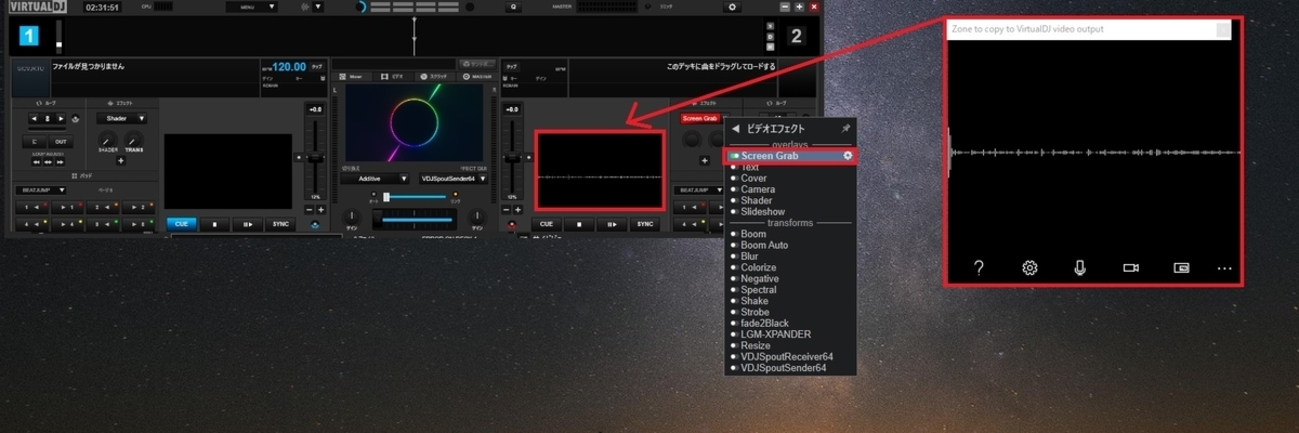The width and height of the screenshot is (1299, 433).
Task: Open the MENU dropdown in top bar
Action: click(251, 7)
